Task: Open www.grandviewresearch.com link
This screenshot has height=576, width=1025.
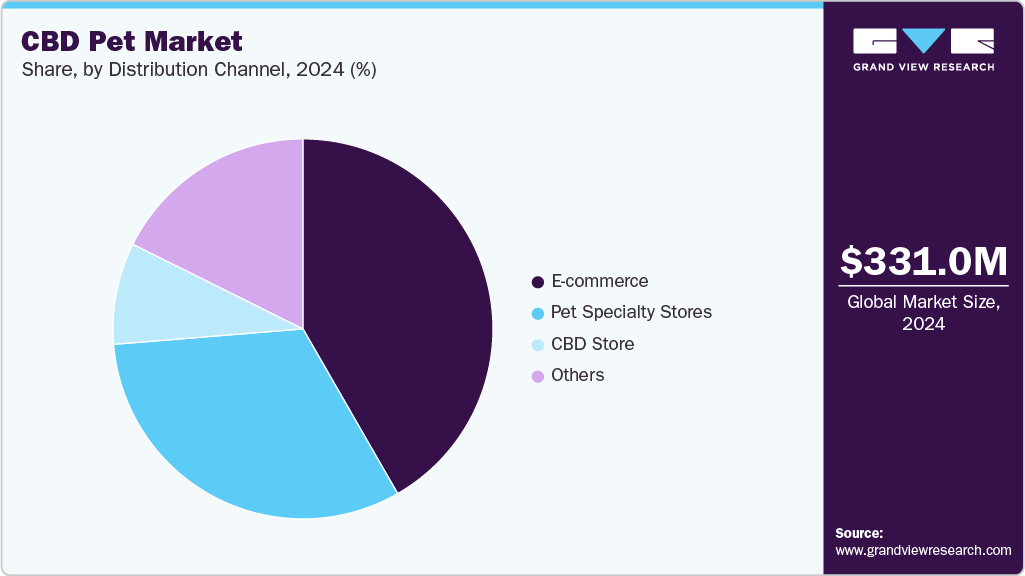Action: 922,548
